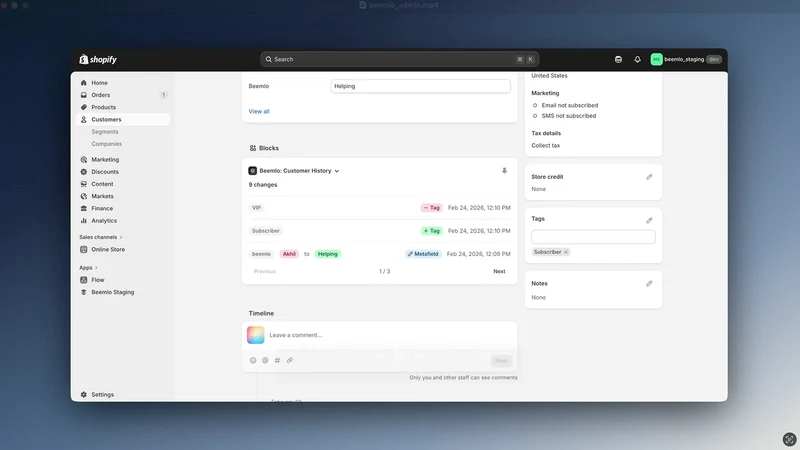Image resolution: width=800 pixels, height=450 pixels.
Task: Click the magnifier icon in search
Action: pos(268,59)
